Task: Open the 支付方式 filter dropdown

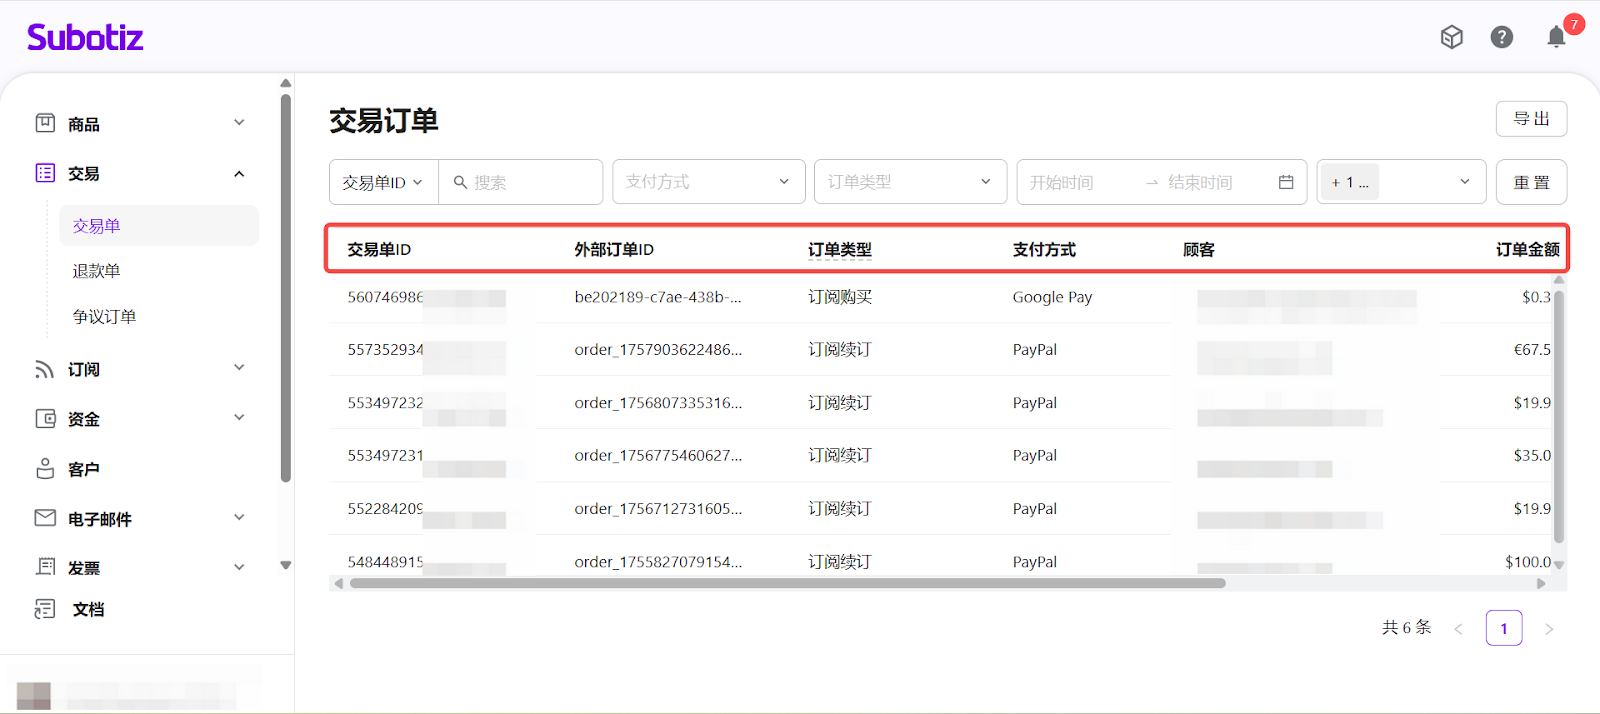Action: [x=708, y=182]
